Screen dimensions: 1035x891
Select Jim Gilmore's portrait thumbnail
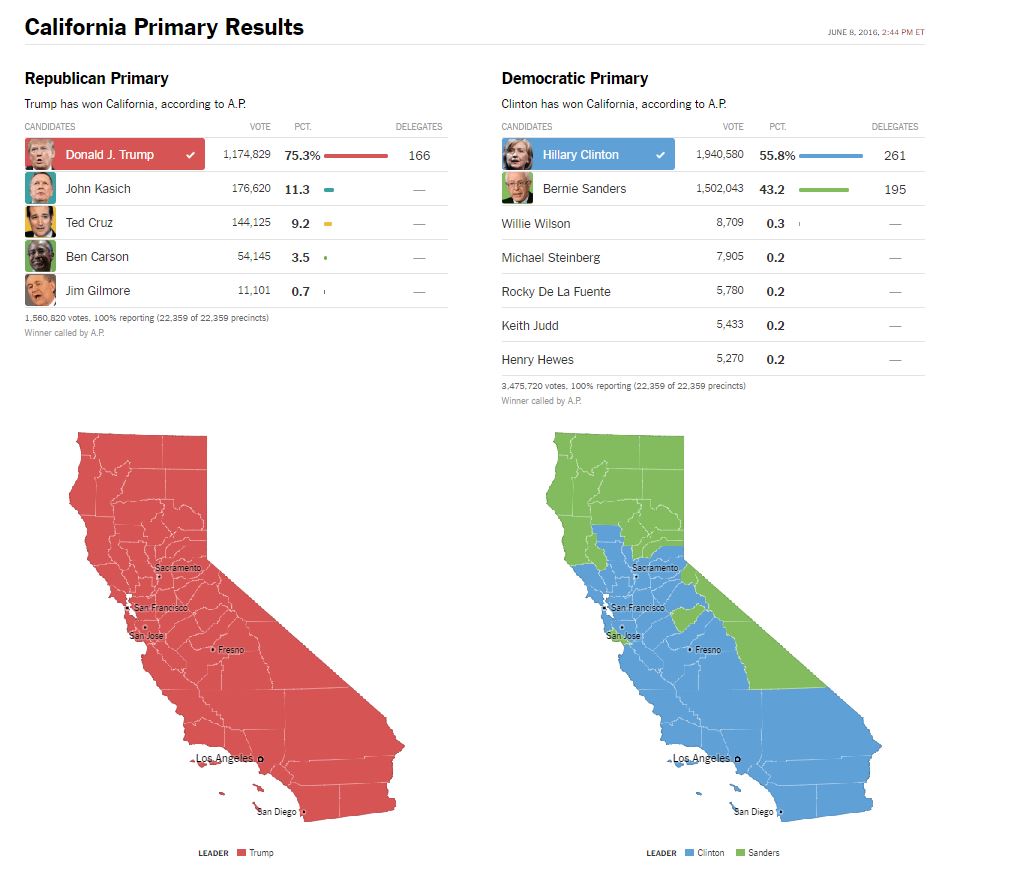(41, 291)
